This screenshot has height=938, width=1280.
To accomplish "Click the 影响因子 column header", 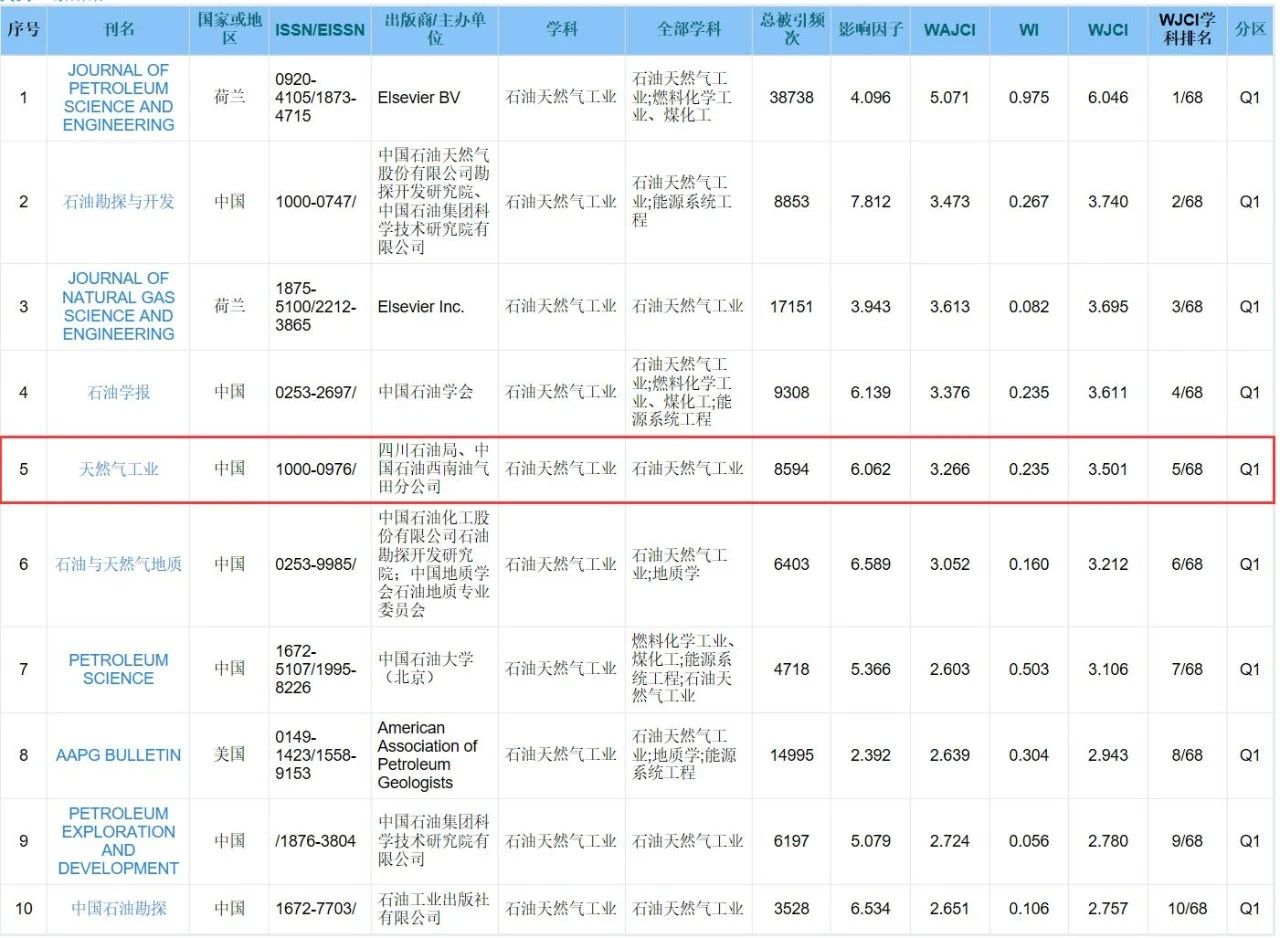I will [x=870, y=30].
